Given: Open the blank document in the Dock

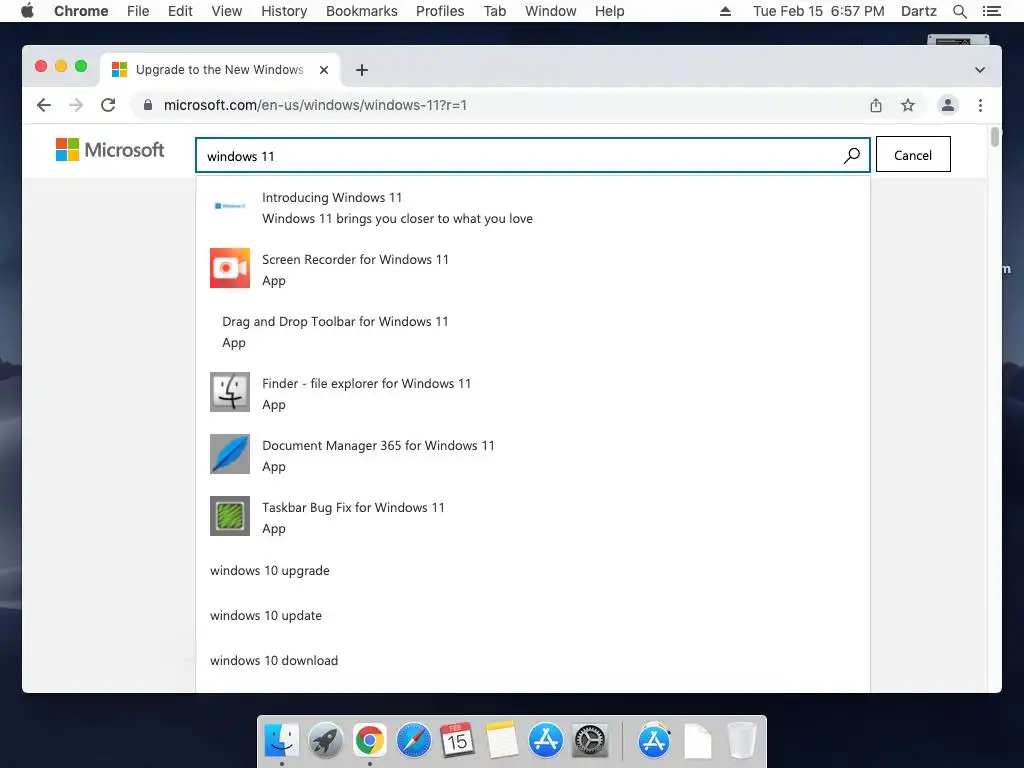Looking at the screenshot, I should coord(697,741).
